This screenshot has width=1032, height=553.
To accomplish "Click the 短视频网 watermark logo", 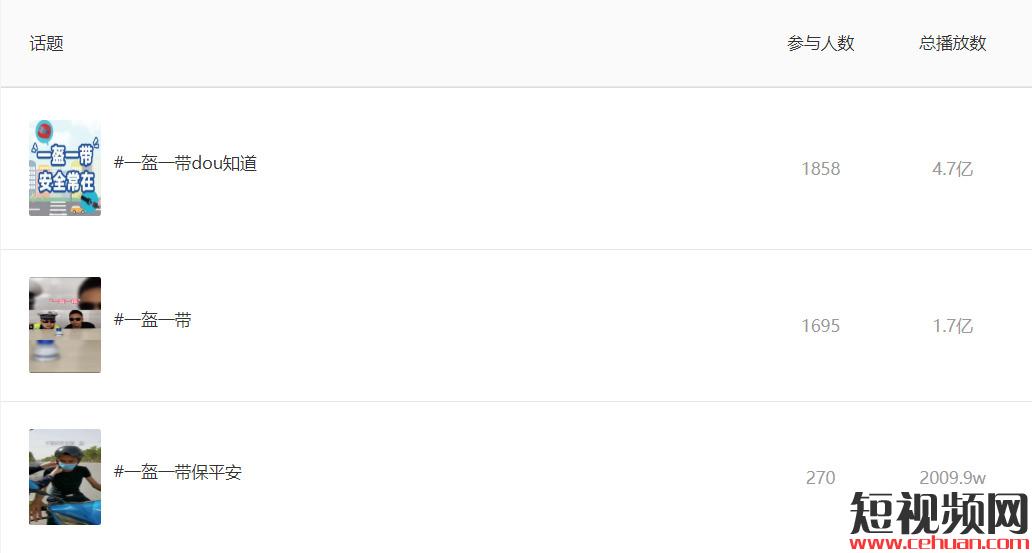I will click(938, 512).
